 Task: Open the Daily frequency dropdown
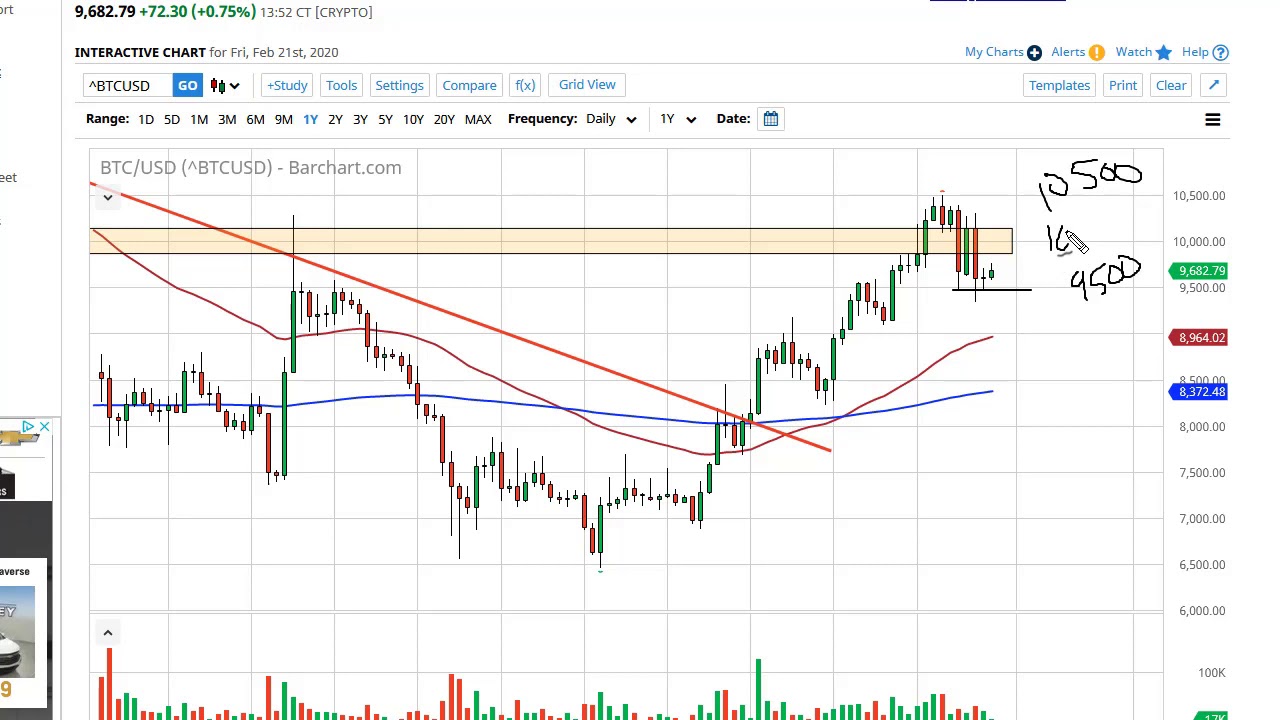click(x=611, y=119)
